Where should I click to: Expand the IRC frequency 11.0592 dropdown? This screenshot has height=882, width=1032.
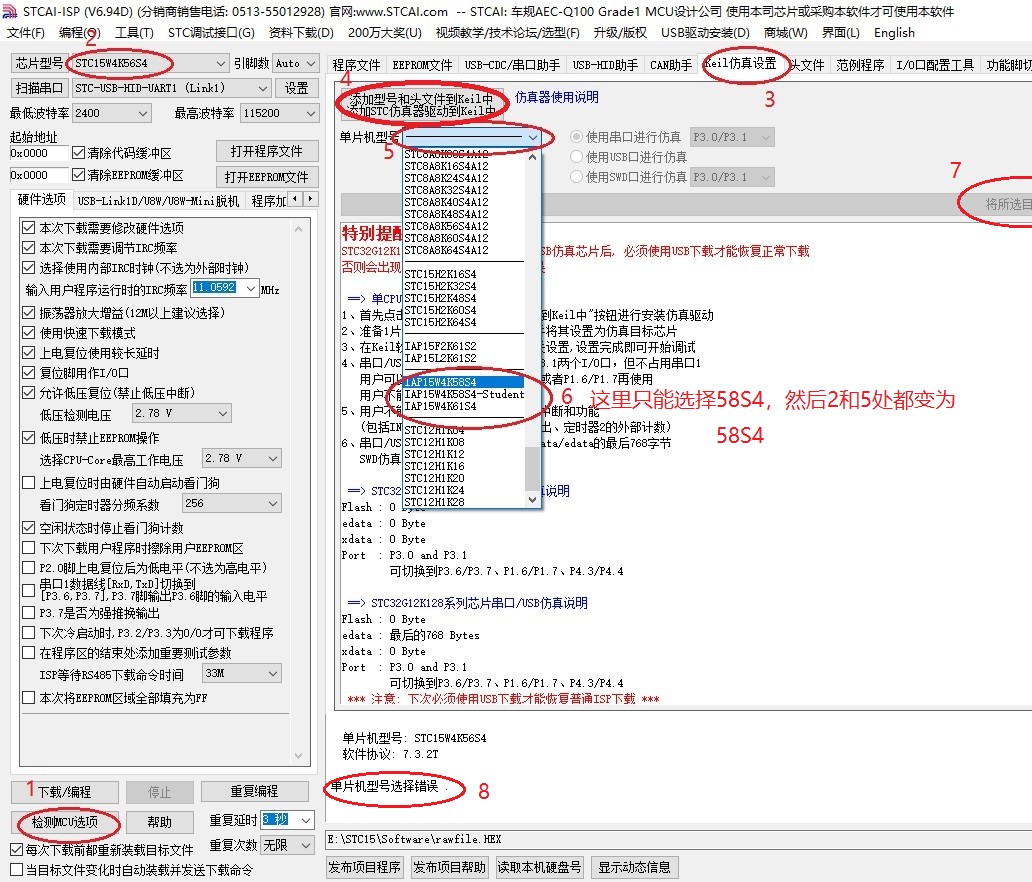250,288
